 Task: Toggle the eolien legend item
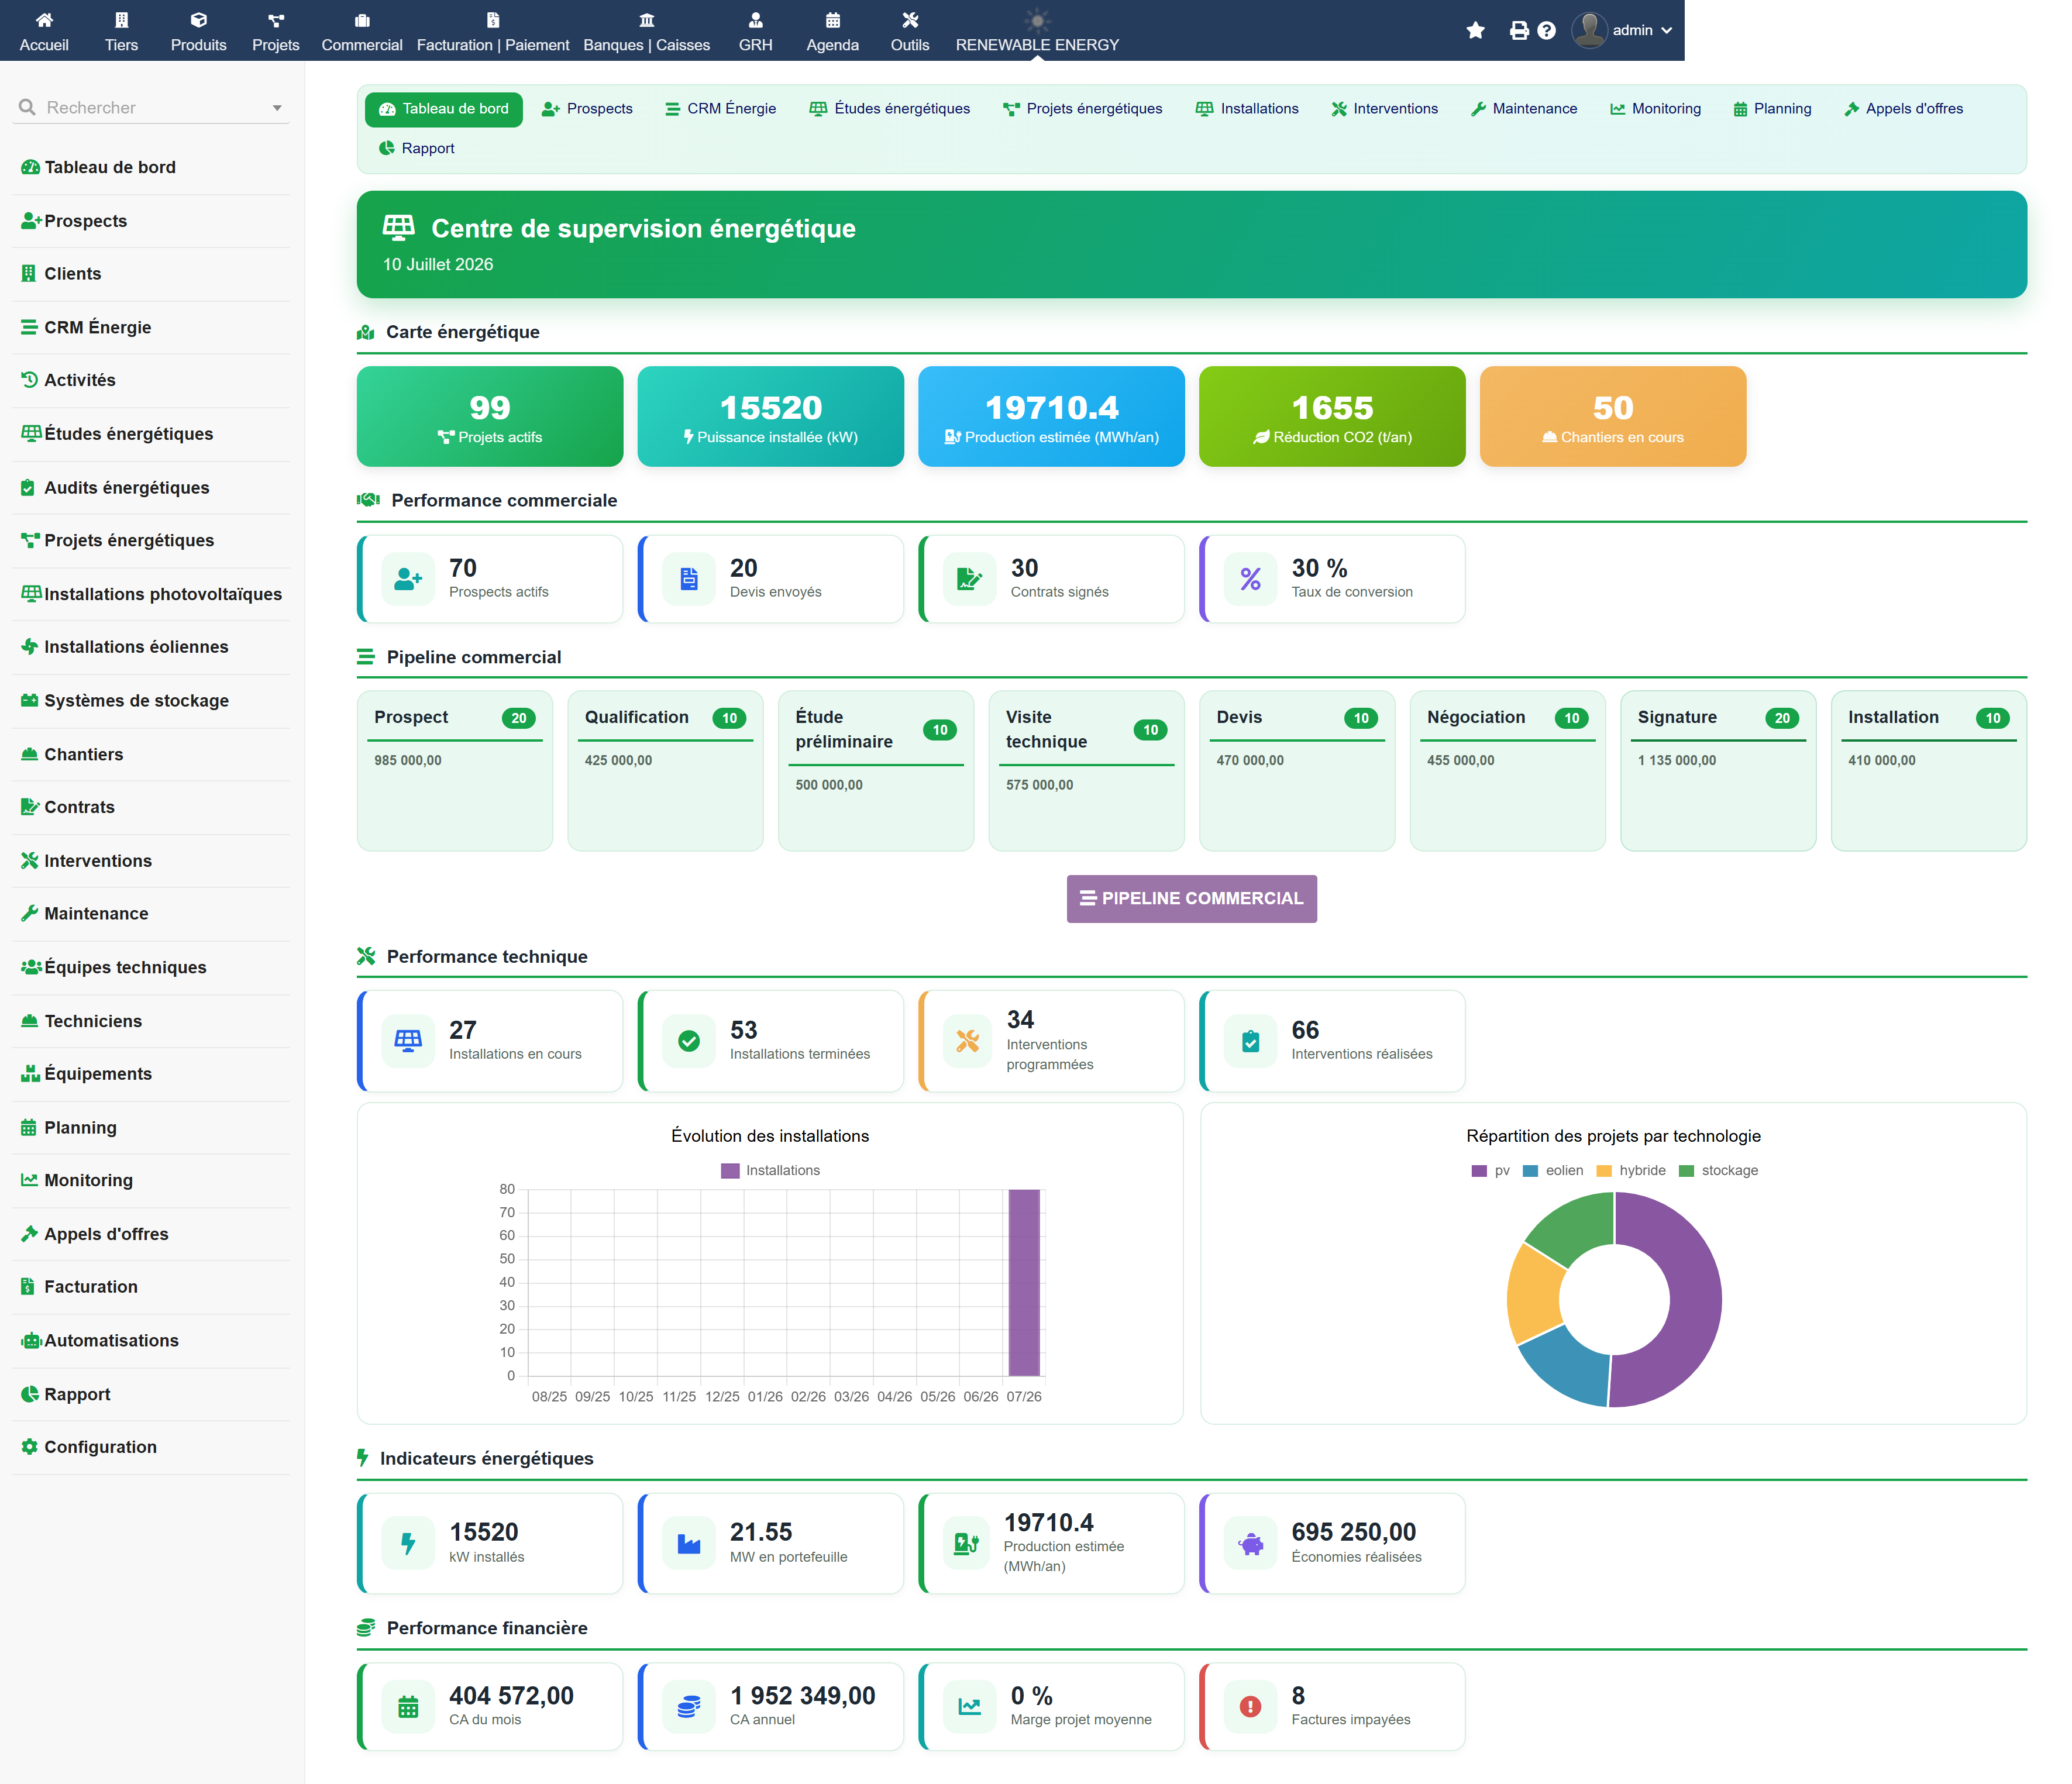1553,1170
